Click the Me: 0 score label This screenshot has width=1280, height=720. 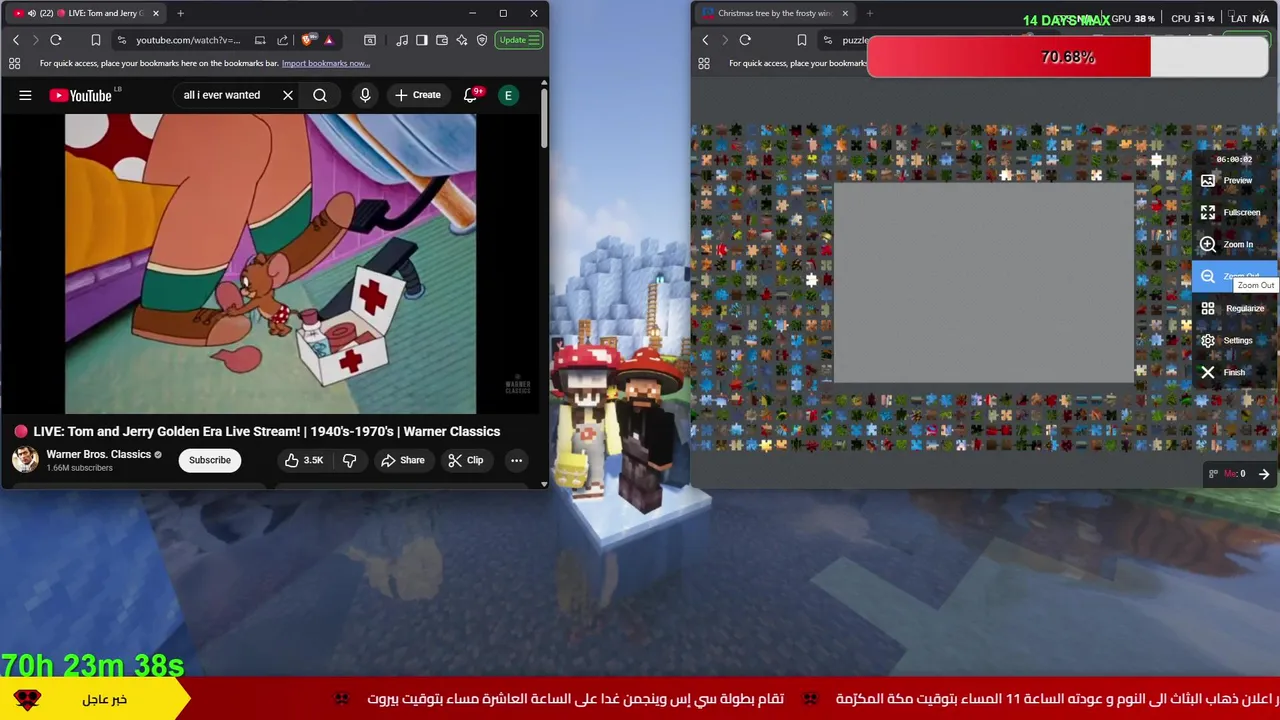pyautogui.click(x=1234, y=474)
